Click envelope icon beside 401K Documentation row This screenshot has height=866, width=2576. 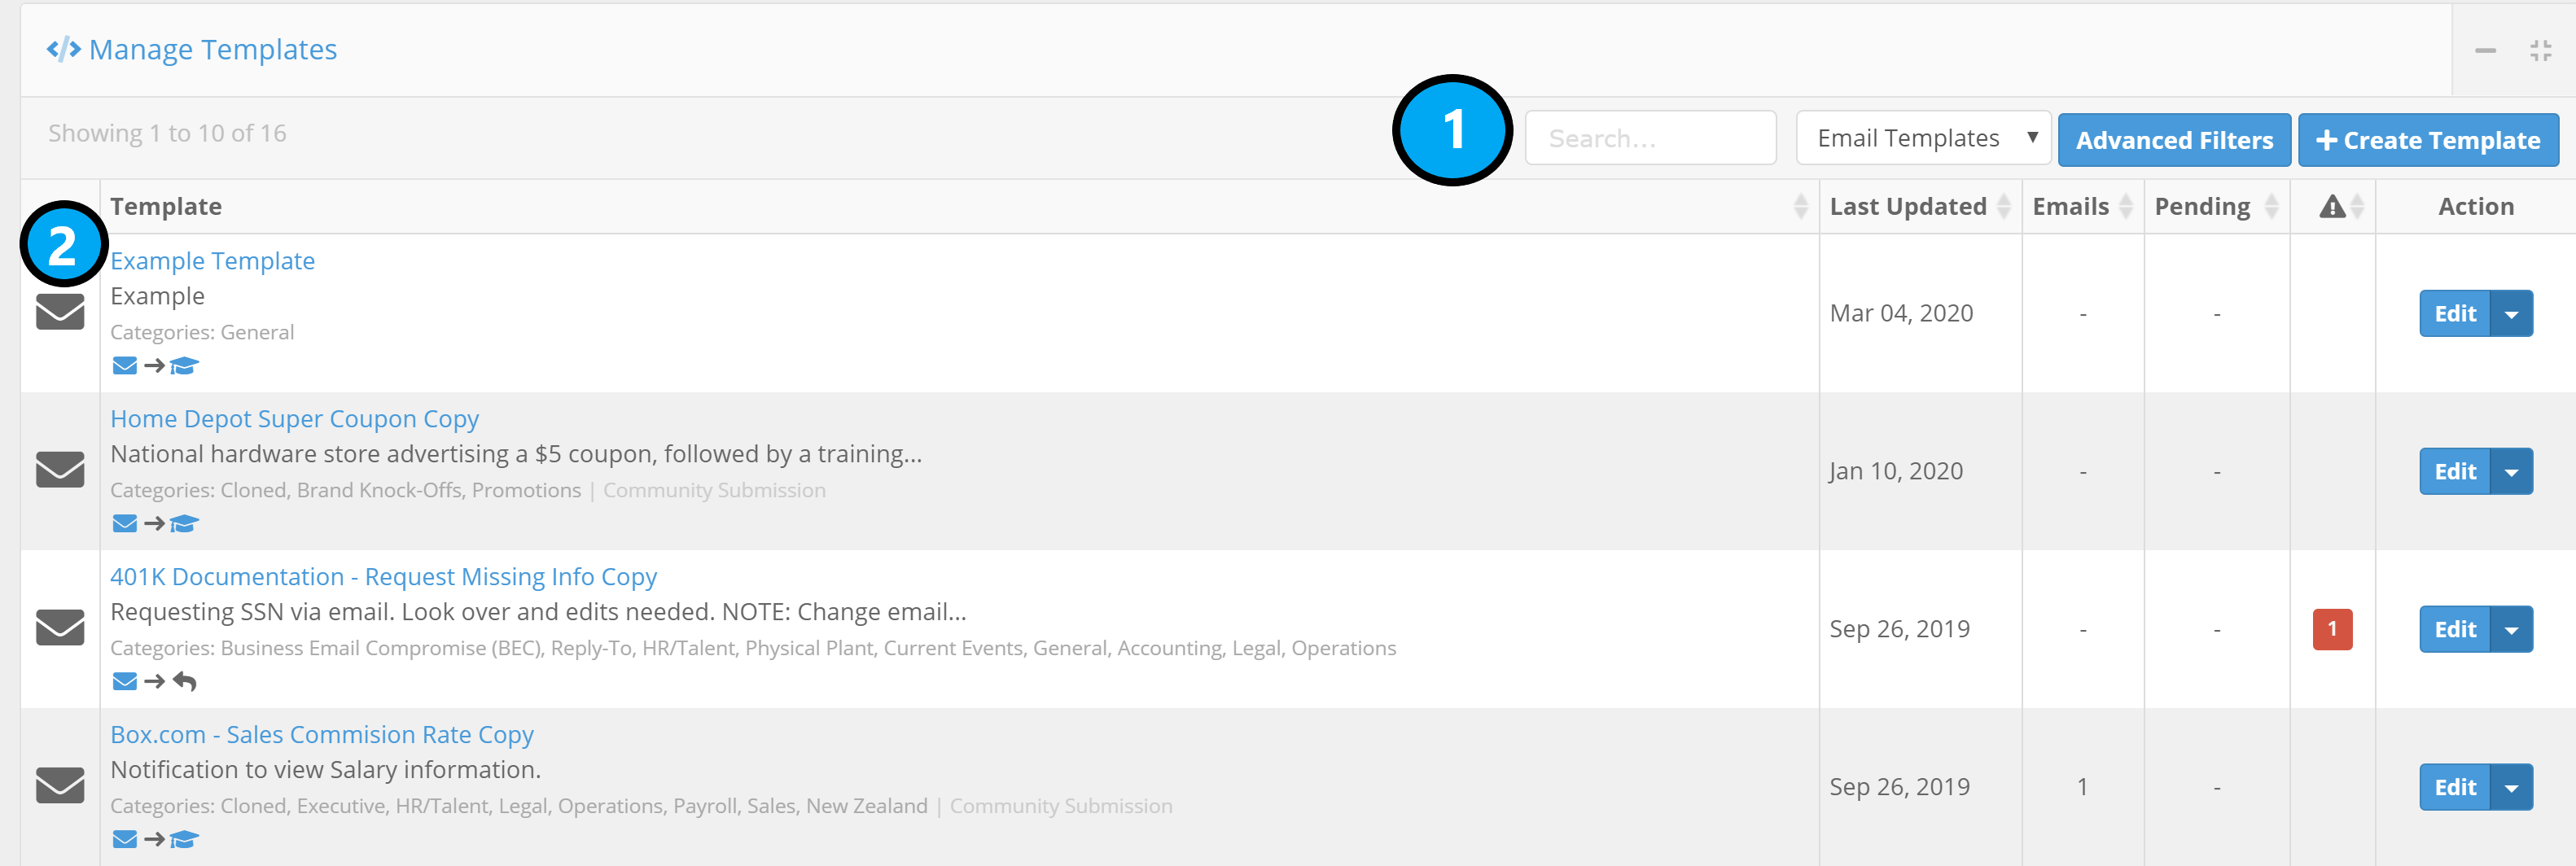click(x=60, y=627)
